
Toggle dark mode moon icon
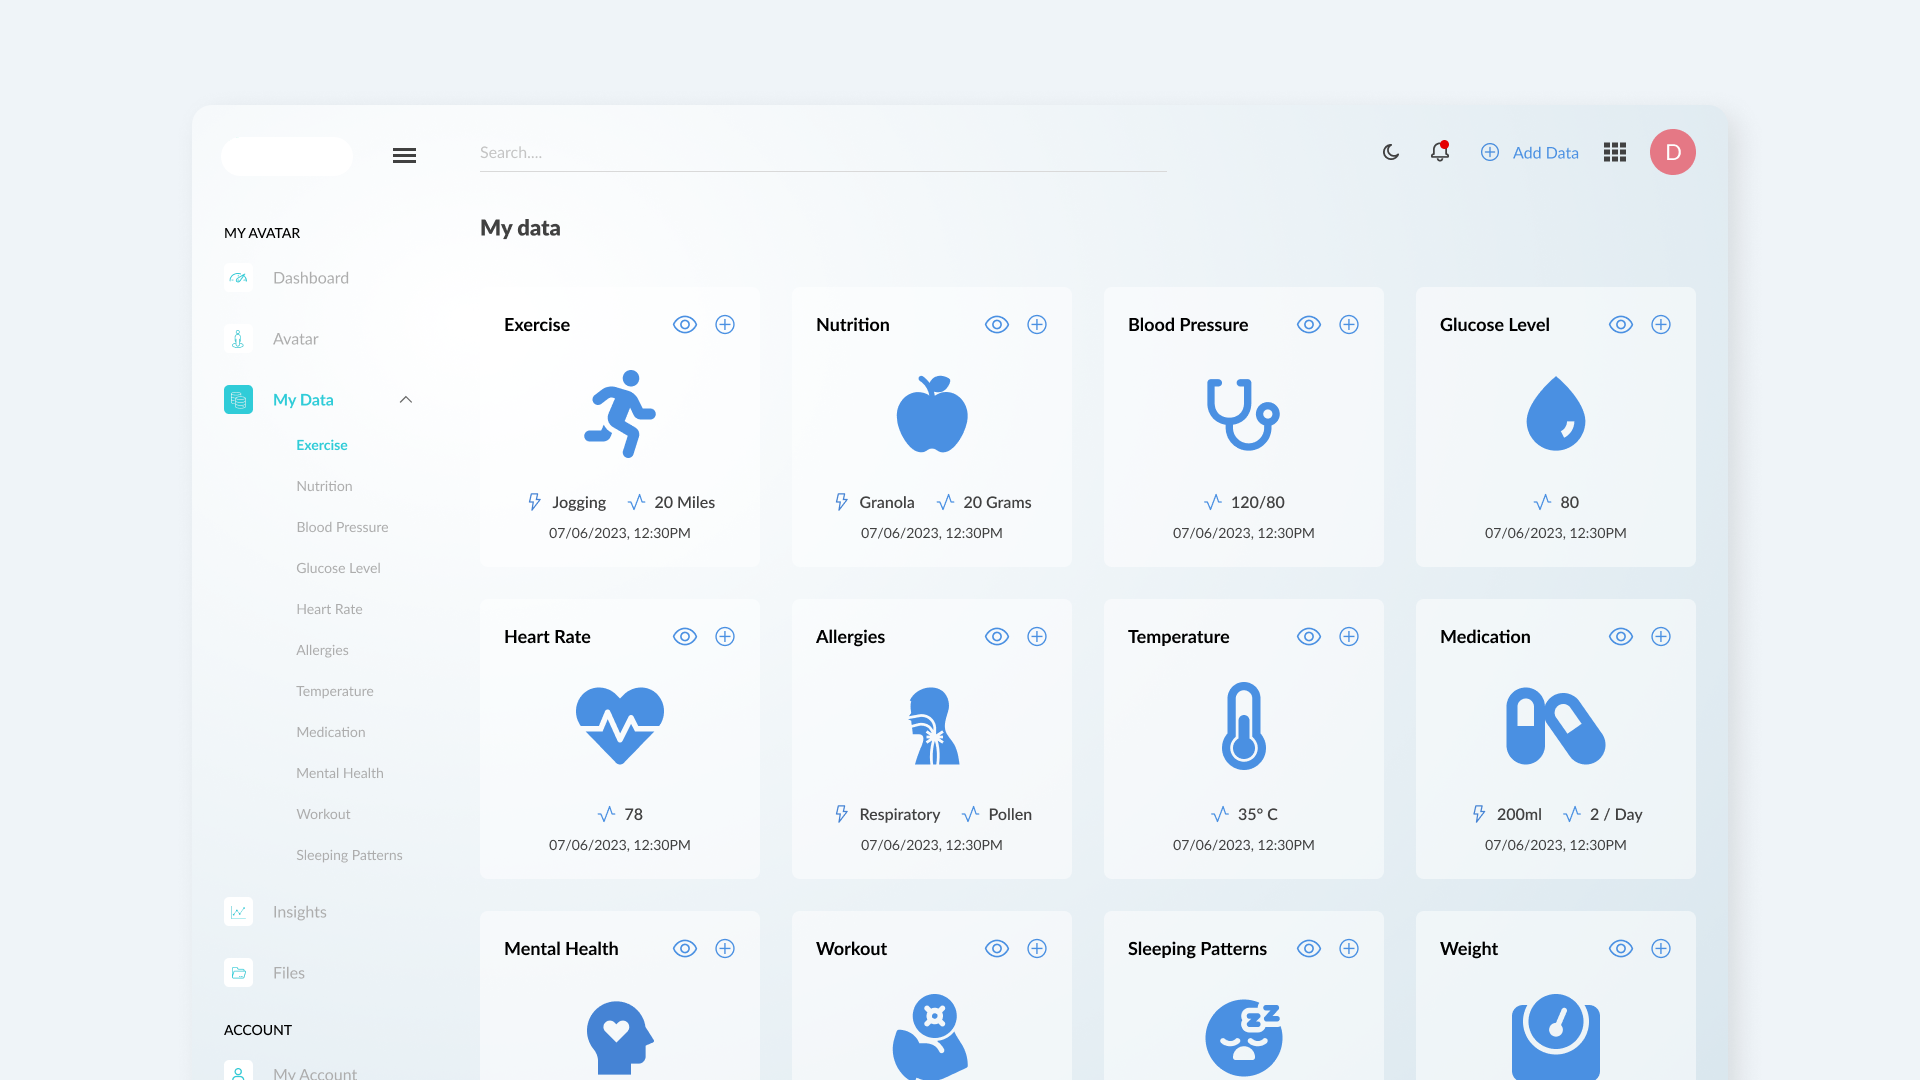tap(1391, 152)
